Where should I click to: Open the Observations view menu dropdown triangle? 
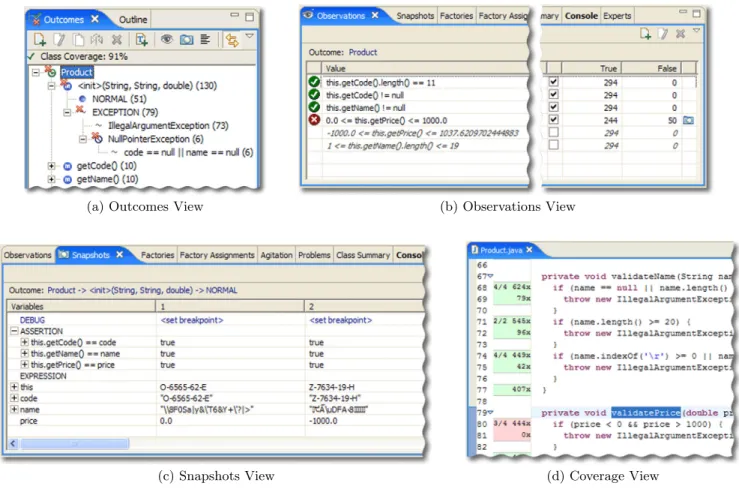(x=697, y=31)
